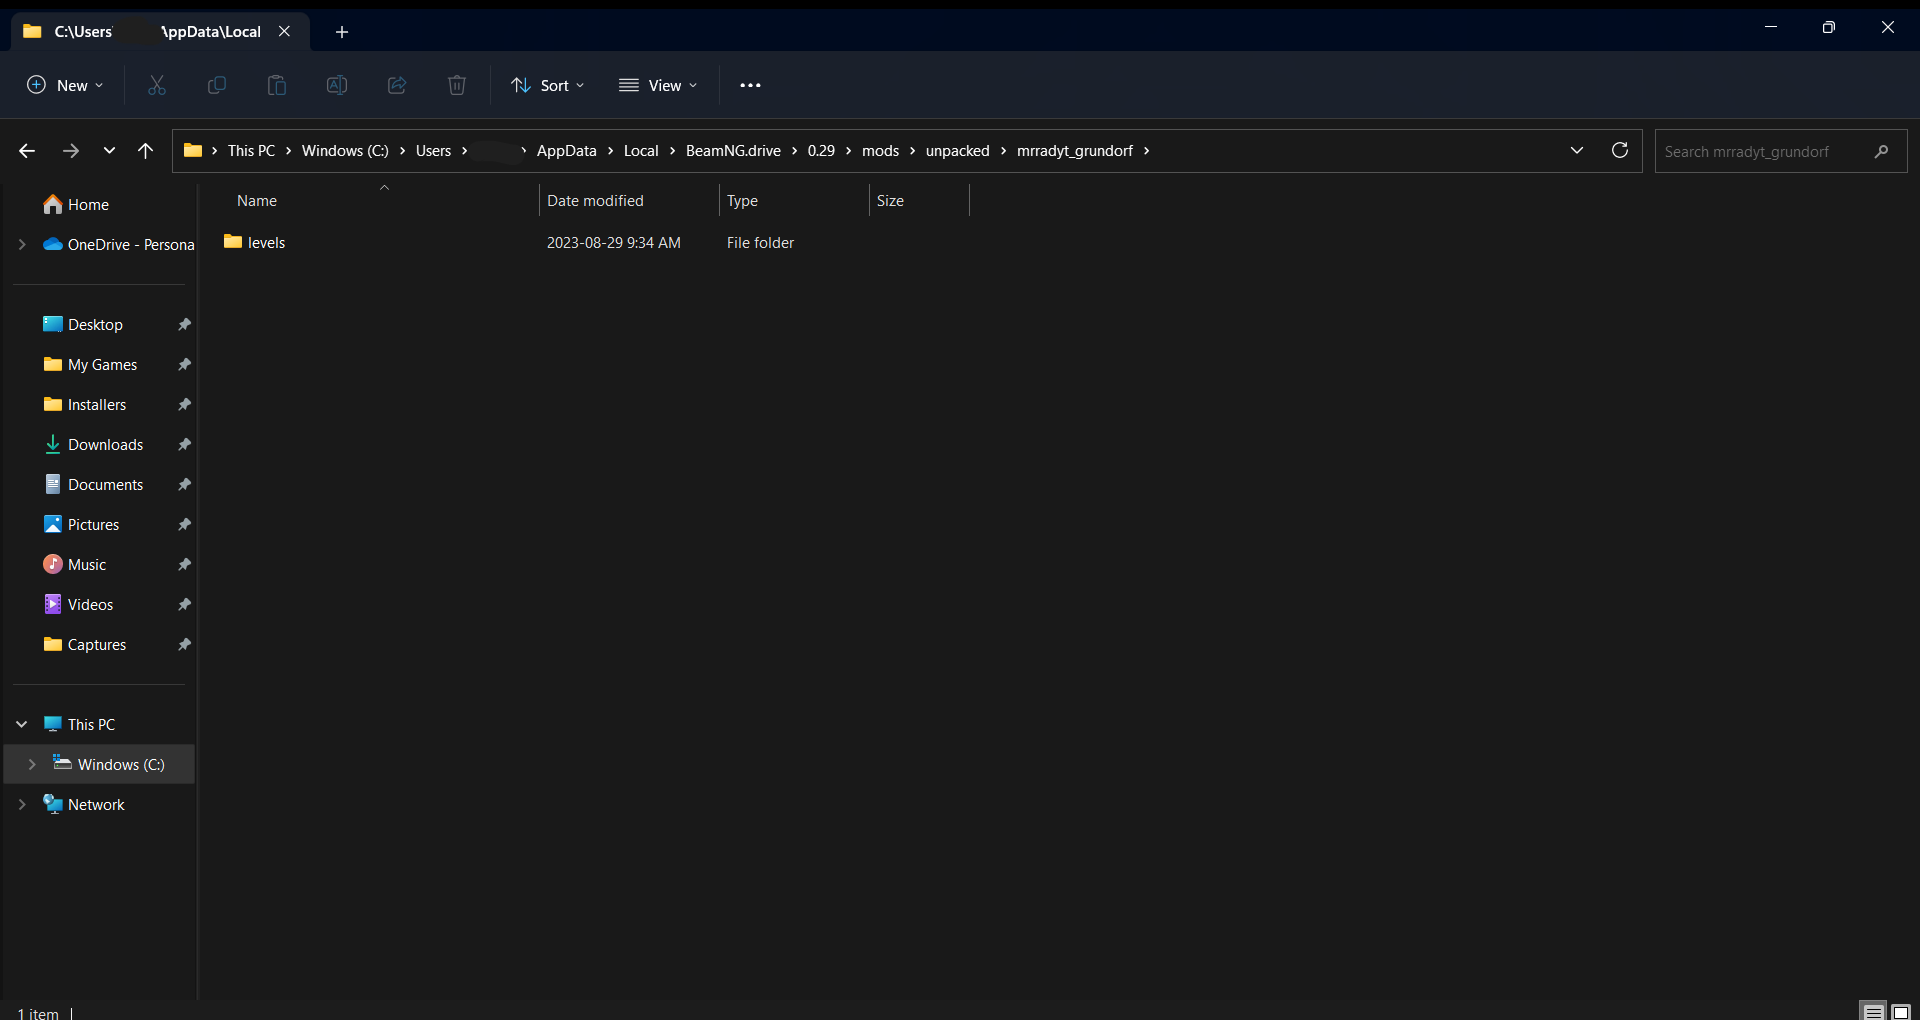Viewport: 1920px width, 1020px height.
Task: Unpin Music via its pin icon
Action: coord(185,565)
